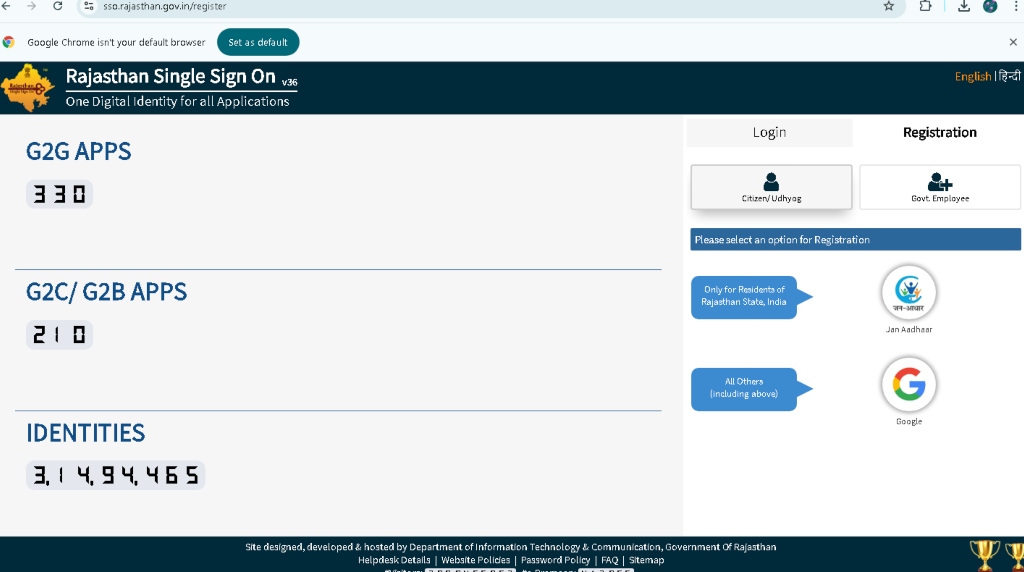Click the IDENTITIES heading

point(86,433)
